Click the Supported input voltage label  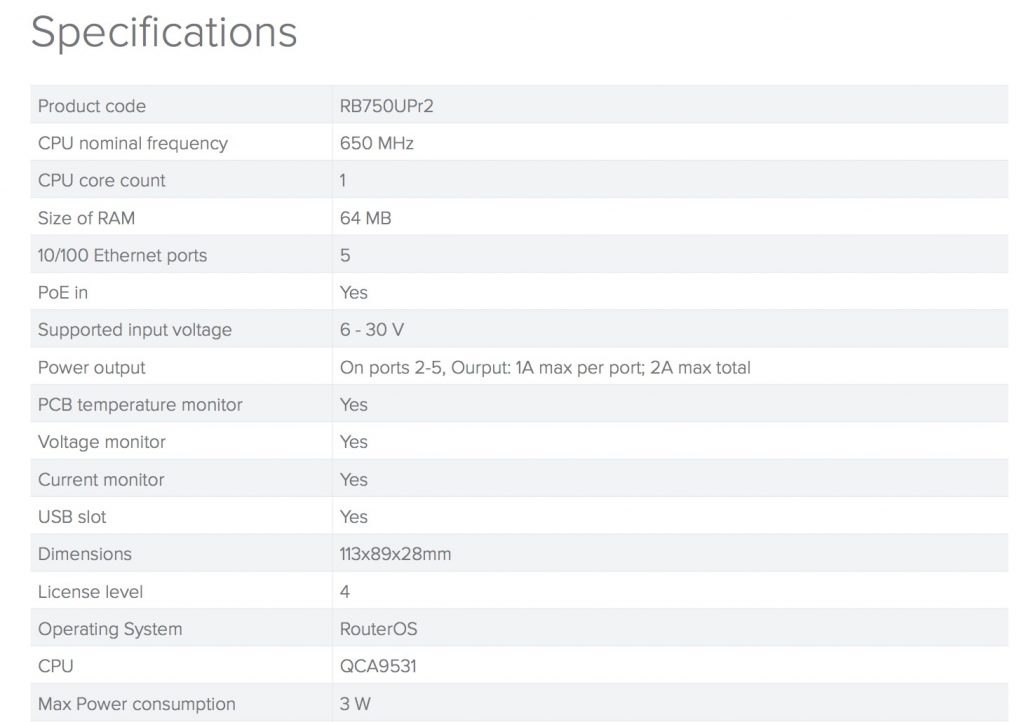[x=135, y=330]
